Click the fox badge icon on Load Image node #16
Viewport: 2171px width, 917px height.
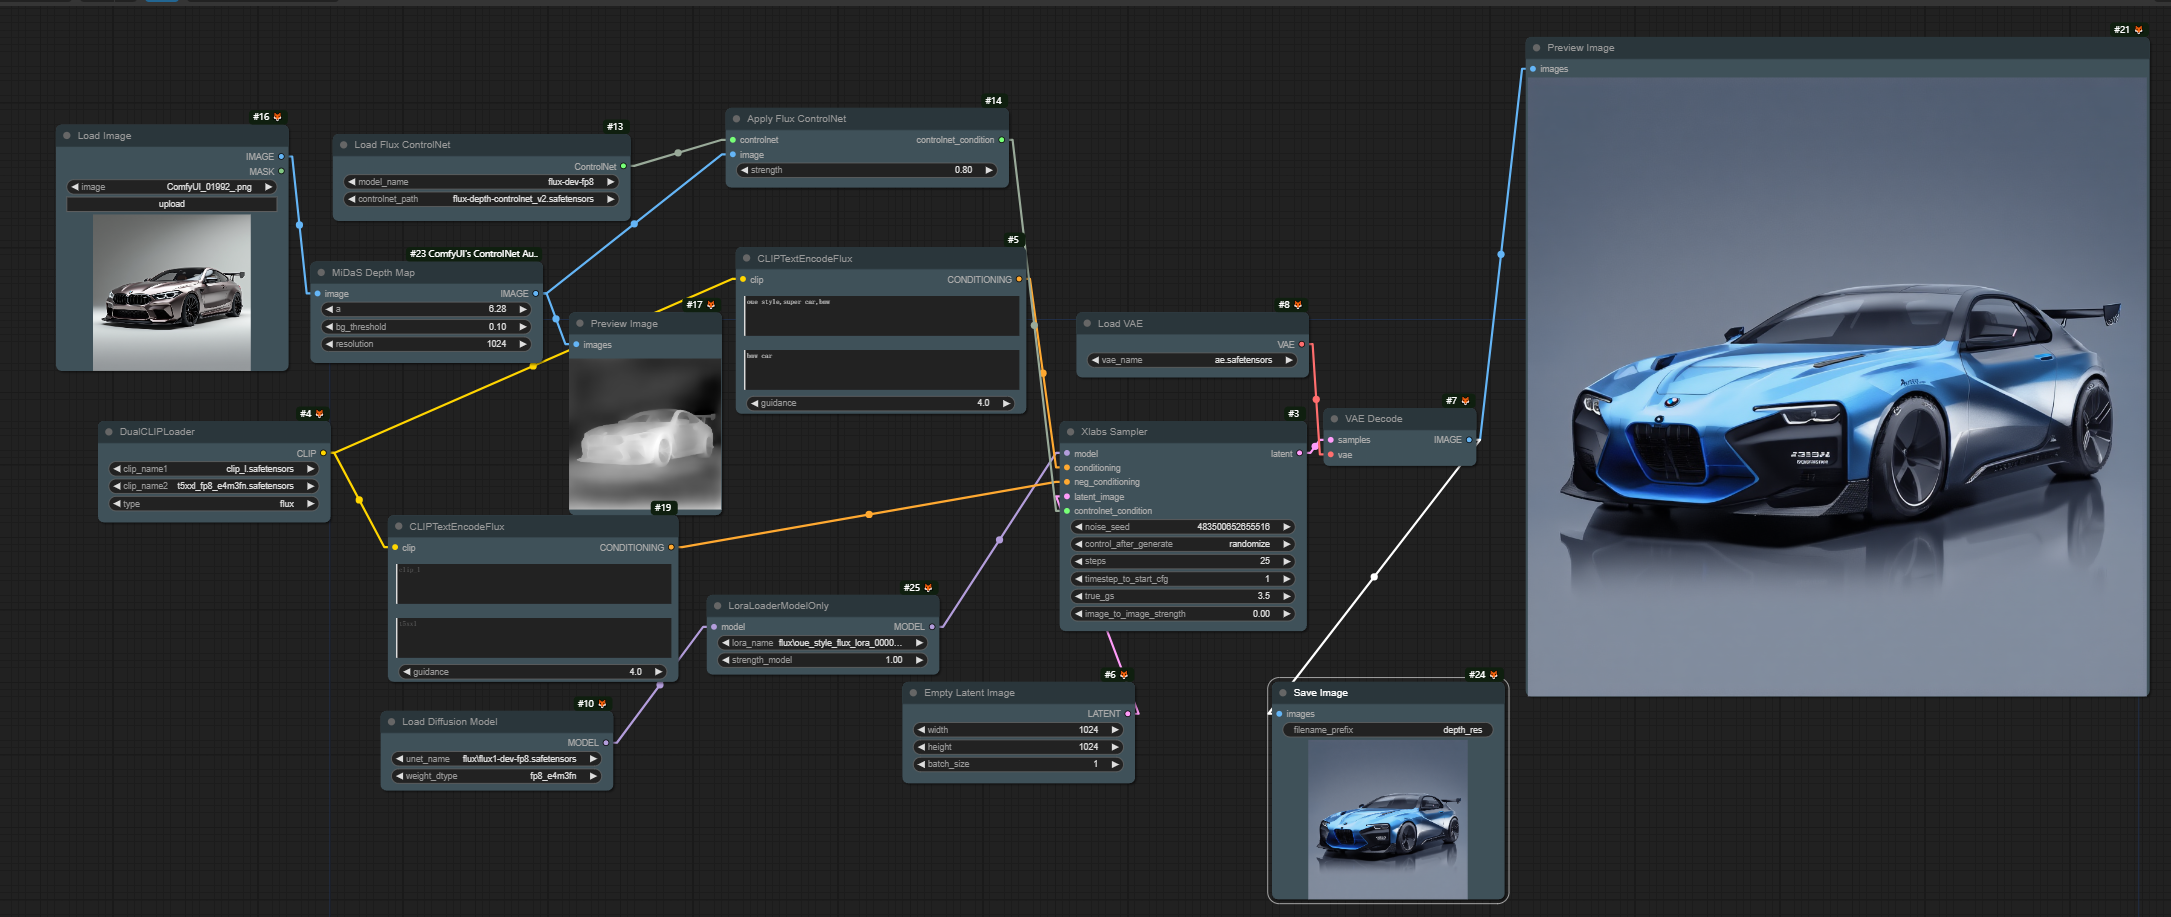[278, 117]
